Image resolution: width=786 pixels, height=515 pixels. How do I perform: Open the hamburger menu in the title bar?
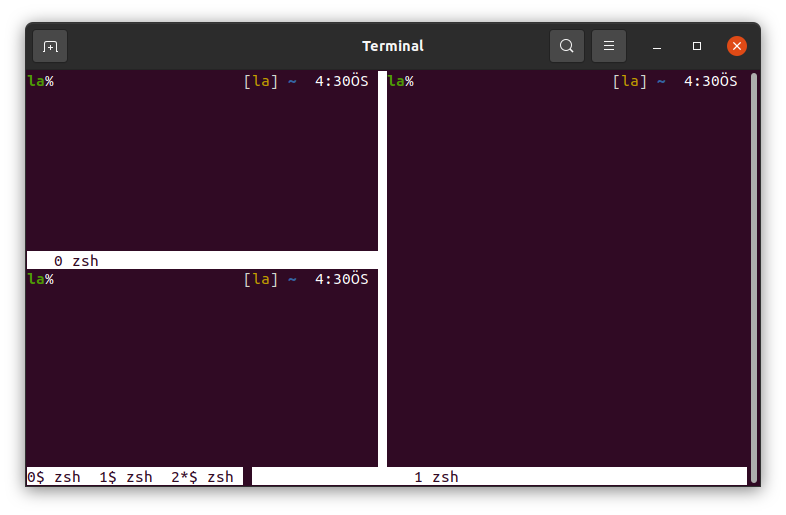point(609,46)
